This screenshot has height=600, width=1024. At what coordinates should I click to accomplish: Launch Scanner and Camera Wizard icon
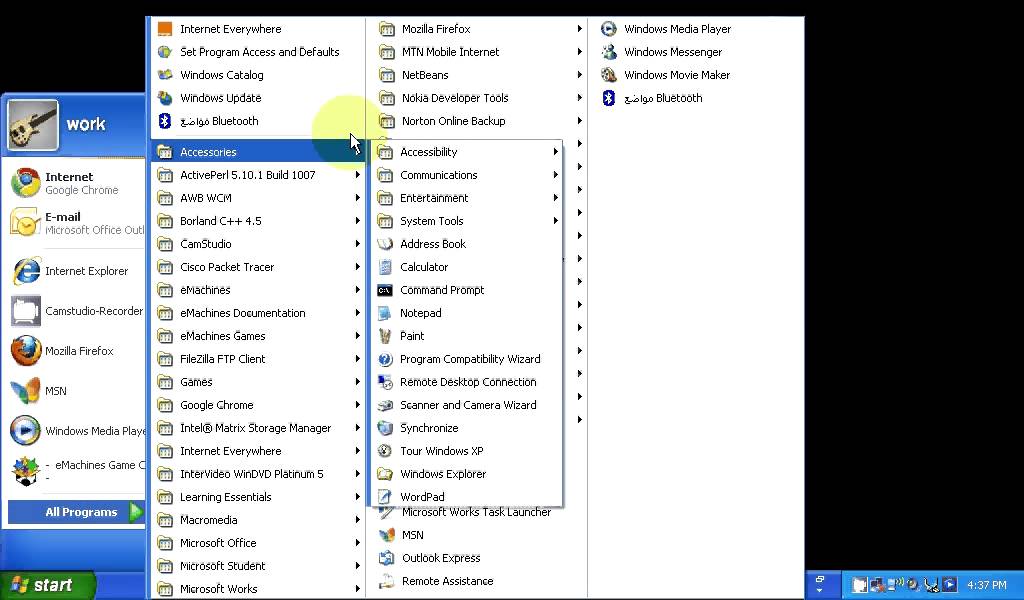(385, 405)
